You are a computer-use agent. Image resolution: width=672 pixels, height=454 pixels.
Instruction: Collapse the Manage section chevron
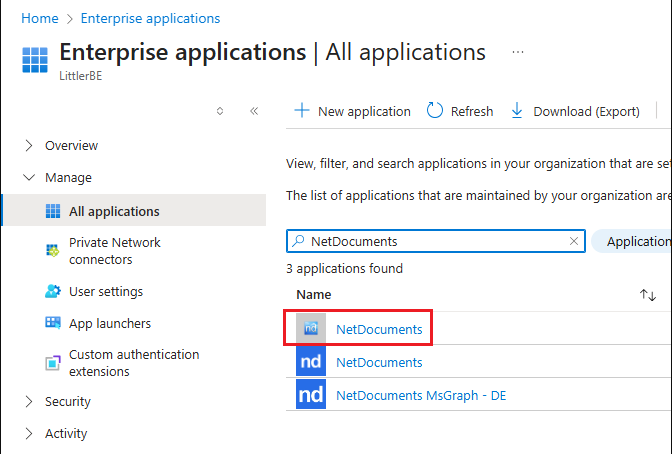pyautogui.click(x=29, y=177)
